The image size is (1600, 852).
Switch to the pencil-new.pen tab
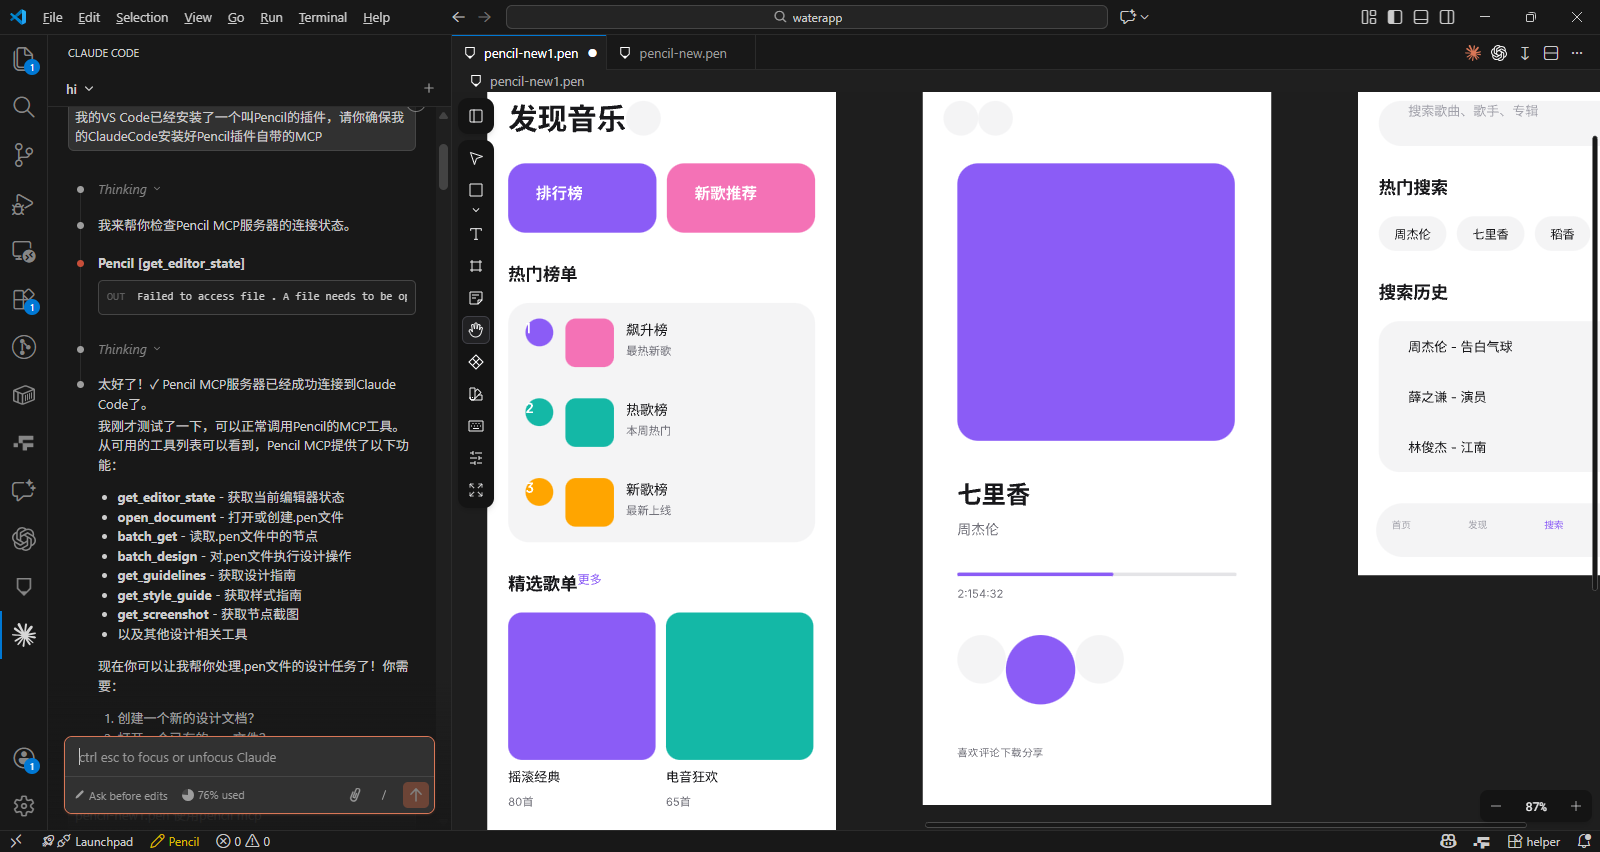pyautogui.click(x=682, y=53)
